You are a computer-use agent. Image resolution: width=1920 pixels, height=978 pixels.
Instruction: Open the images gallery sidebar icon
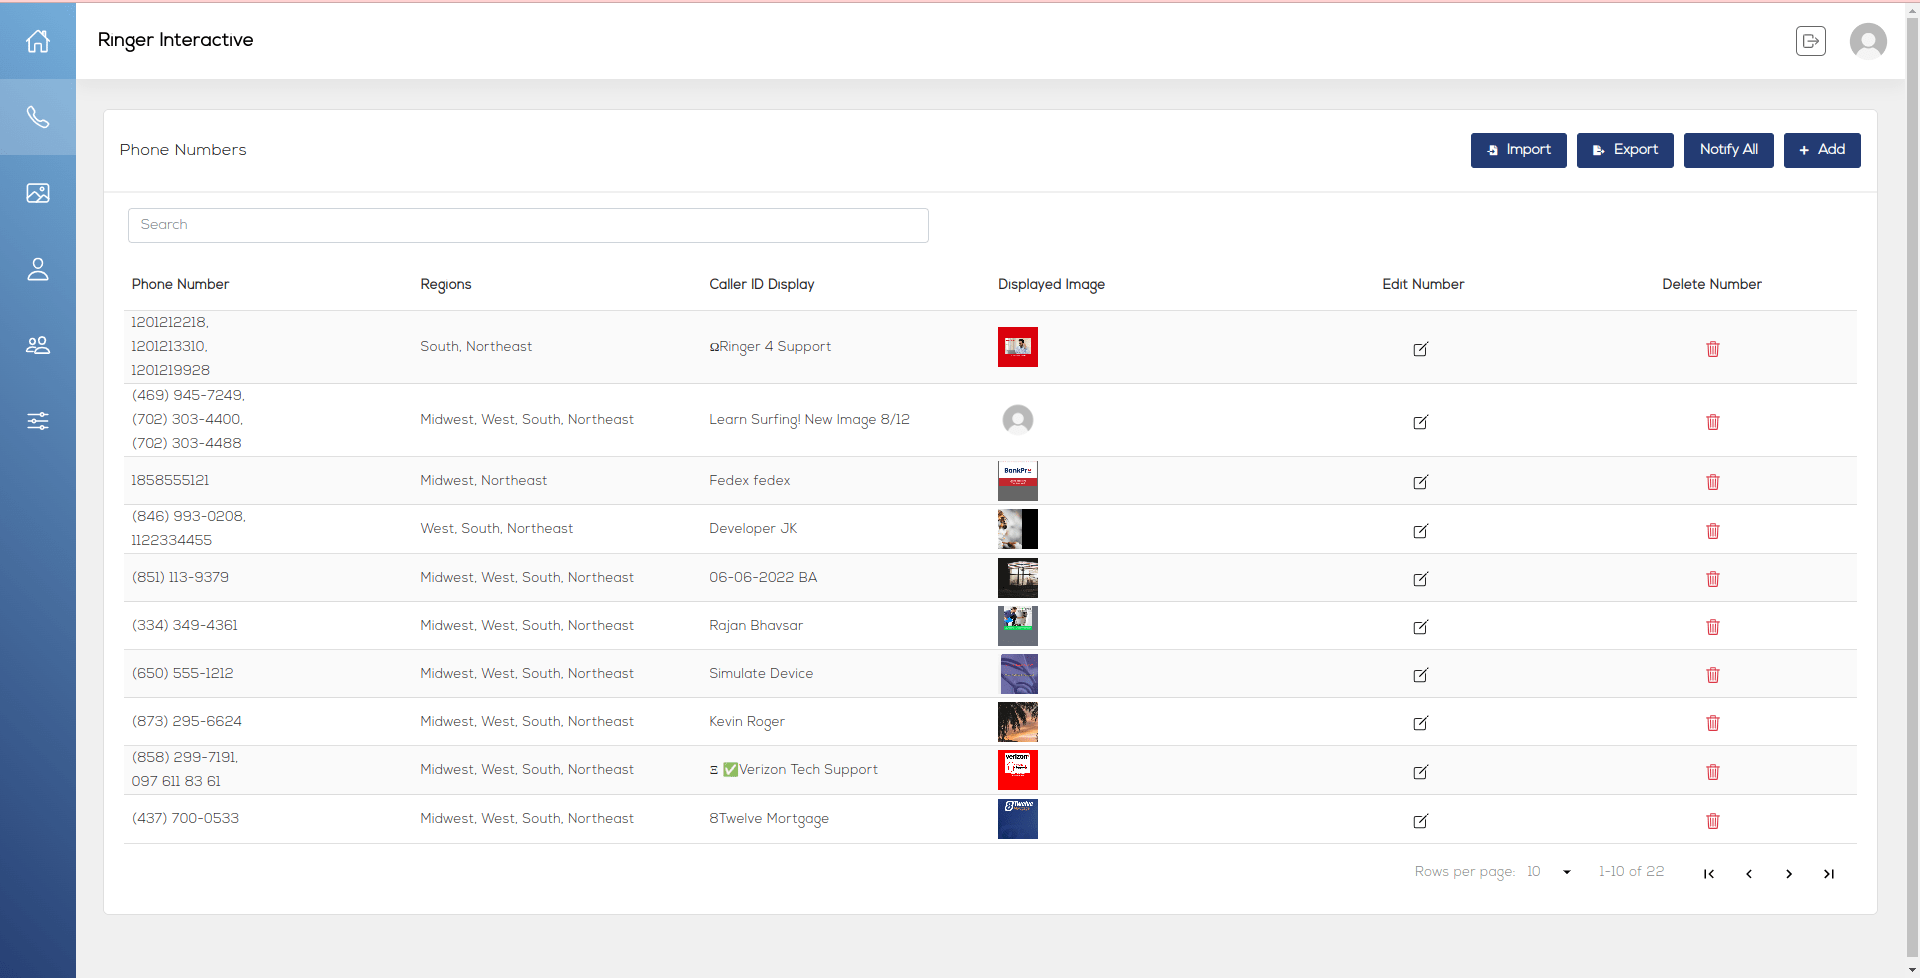[x=38, y=193]
